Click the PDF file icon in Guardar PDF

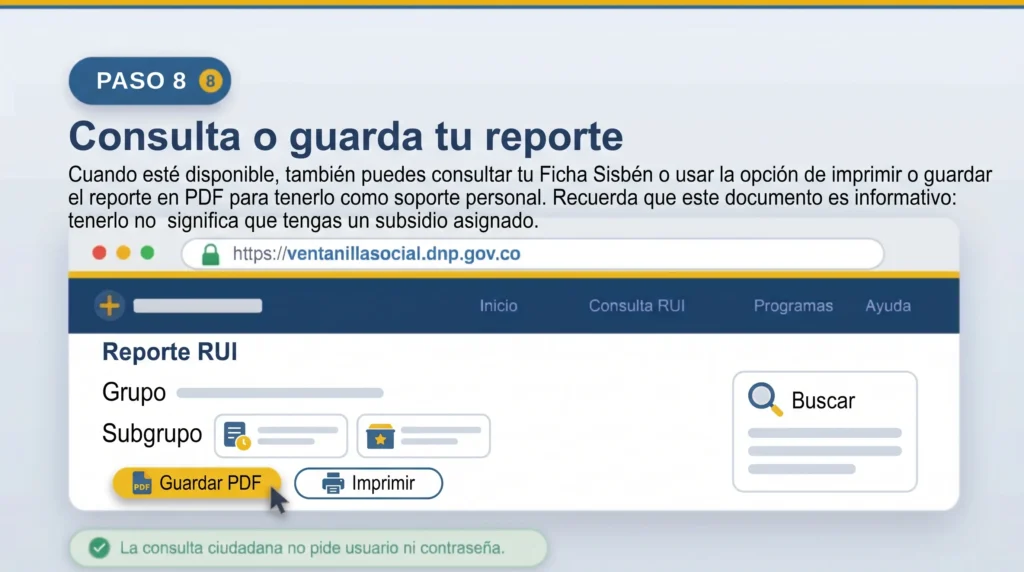(x=141, y=483)
